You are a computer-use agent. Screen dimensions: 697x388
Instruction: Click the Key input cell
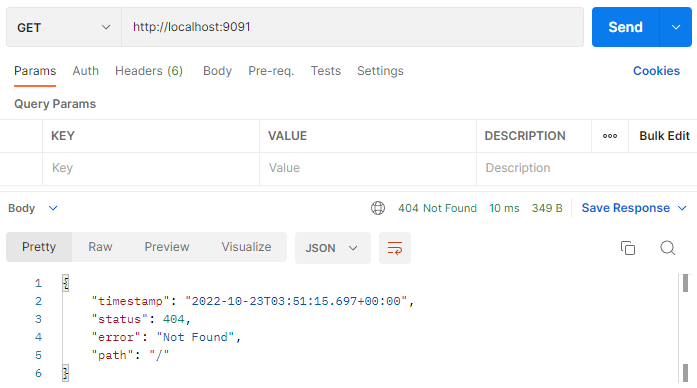pyautogui.click(x=151, y=168)
